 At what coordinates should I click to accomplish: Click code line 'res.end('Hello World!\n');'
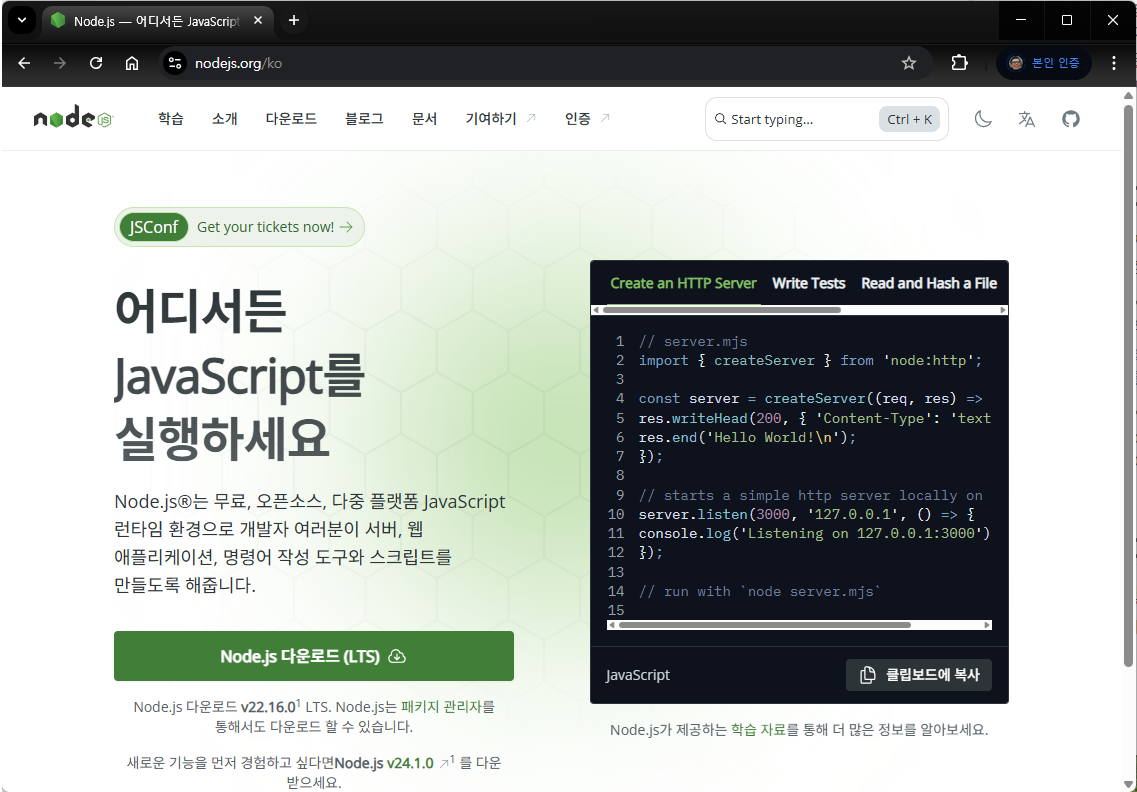pos(748,437)
